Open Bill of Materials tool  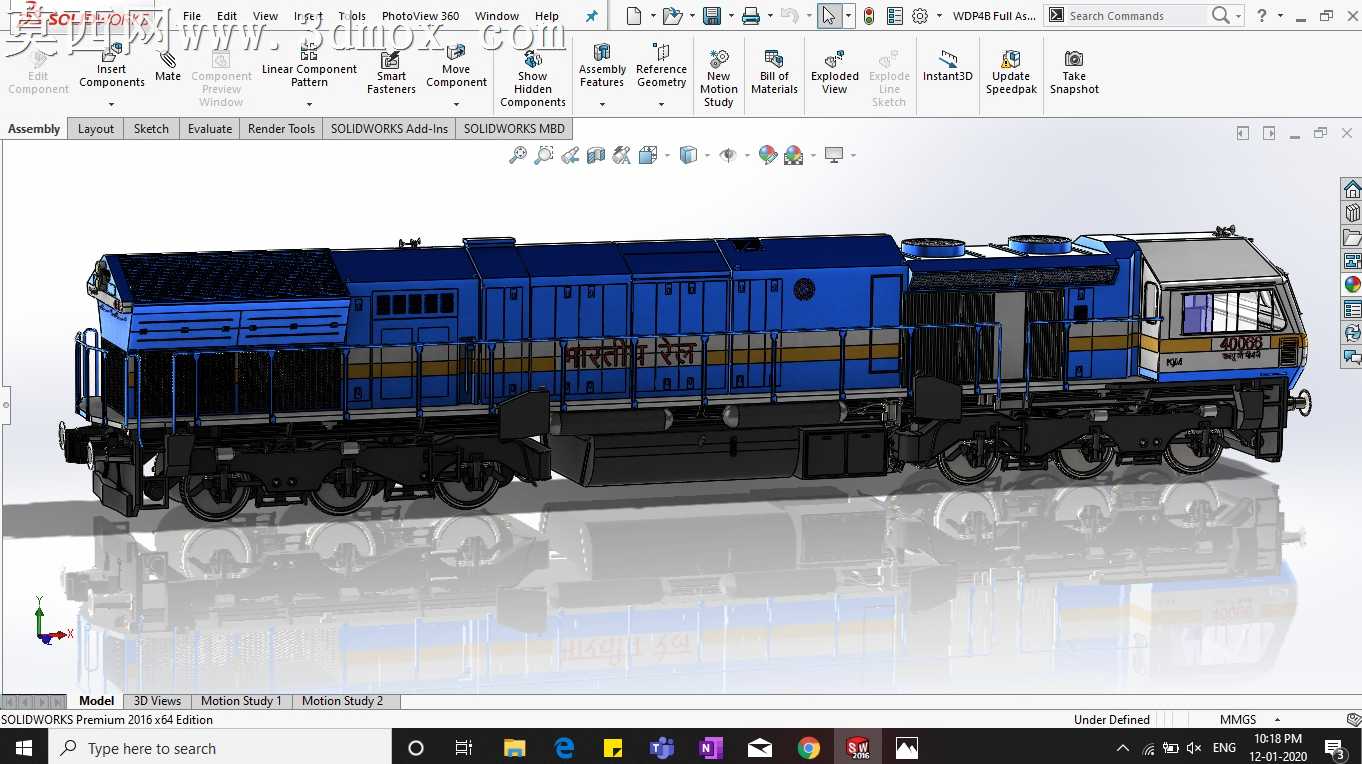click(x=774, y=71)
